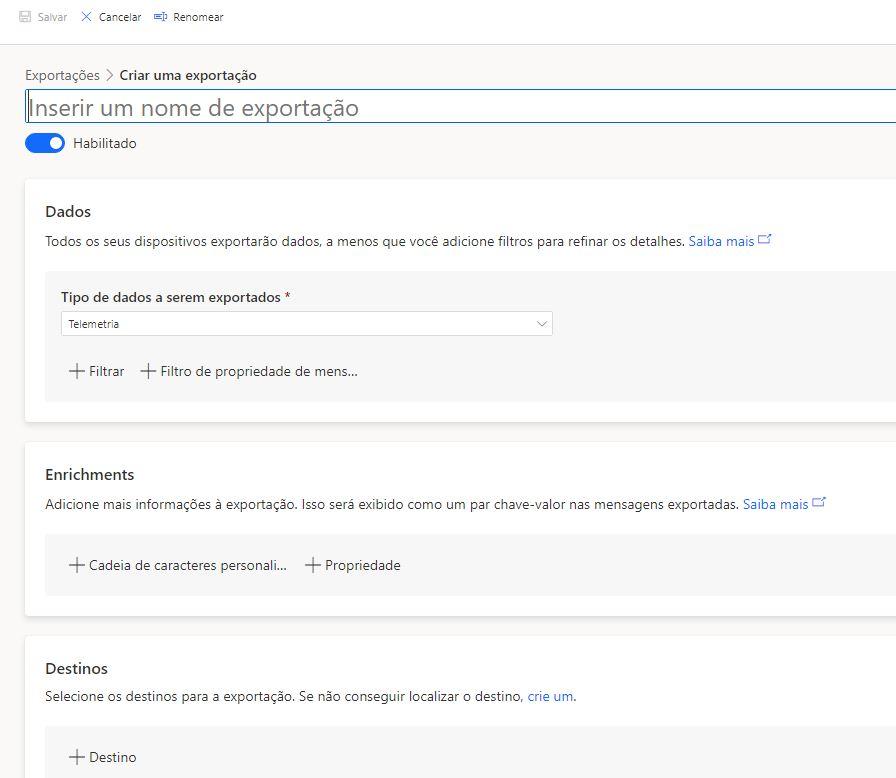Viewport: 896px width, 778px height.
Task: Open the Telemetria data type dropdown
Action: coord(300,324)
